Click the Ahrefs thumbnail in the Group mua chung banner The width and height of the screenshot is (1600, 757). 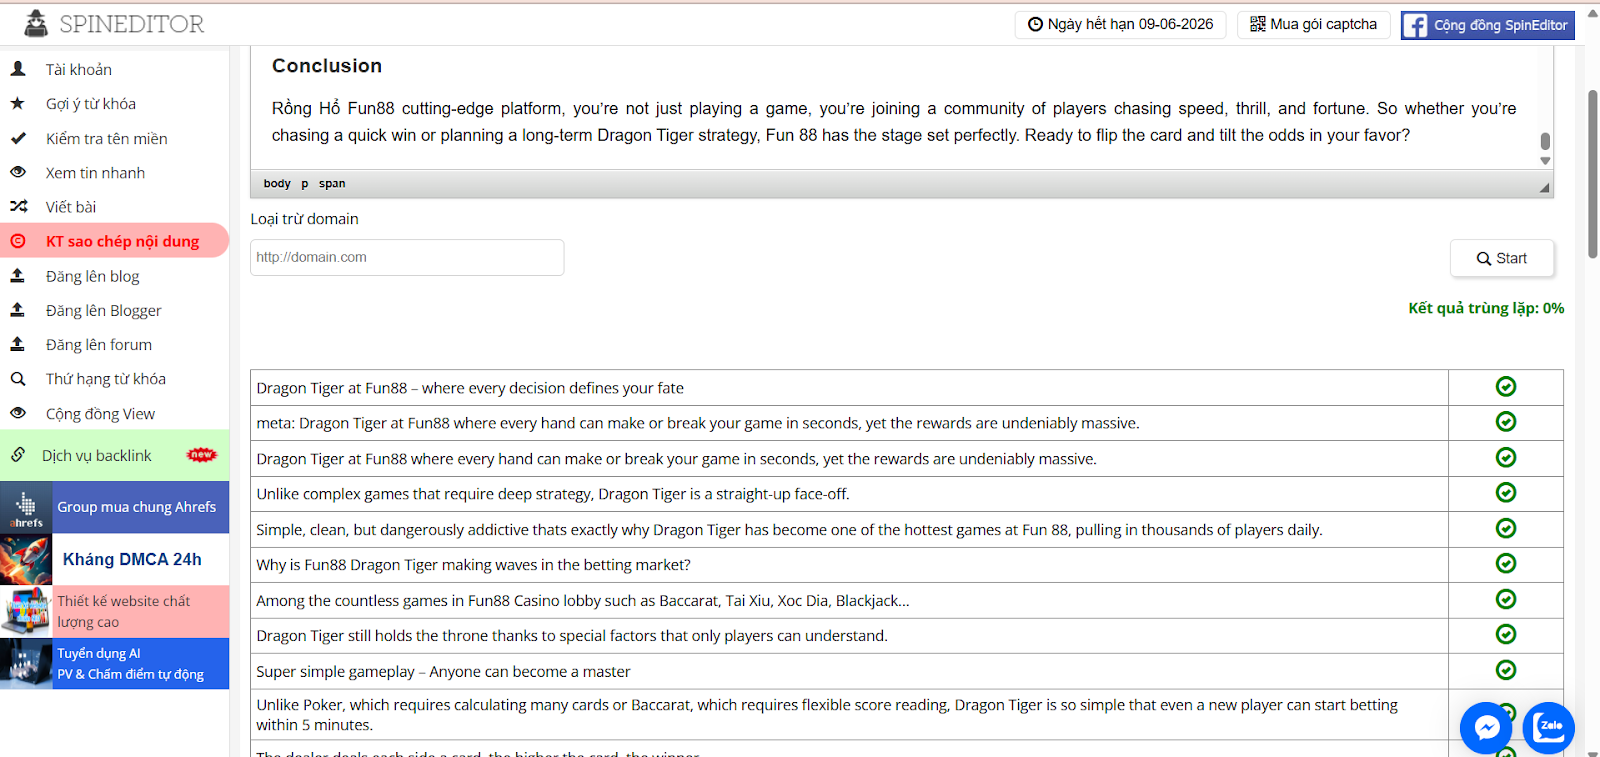tap(26, 507)
